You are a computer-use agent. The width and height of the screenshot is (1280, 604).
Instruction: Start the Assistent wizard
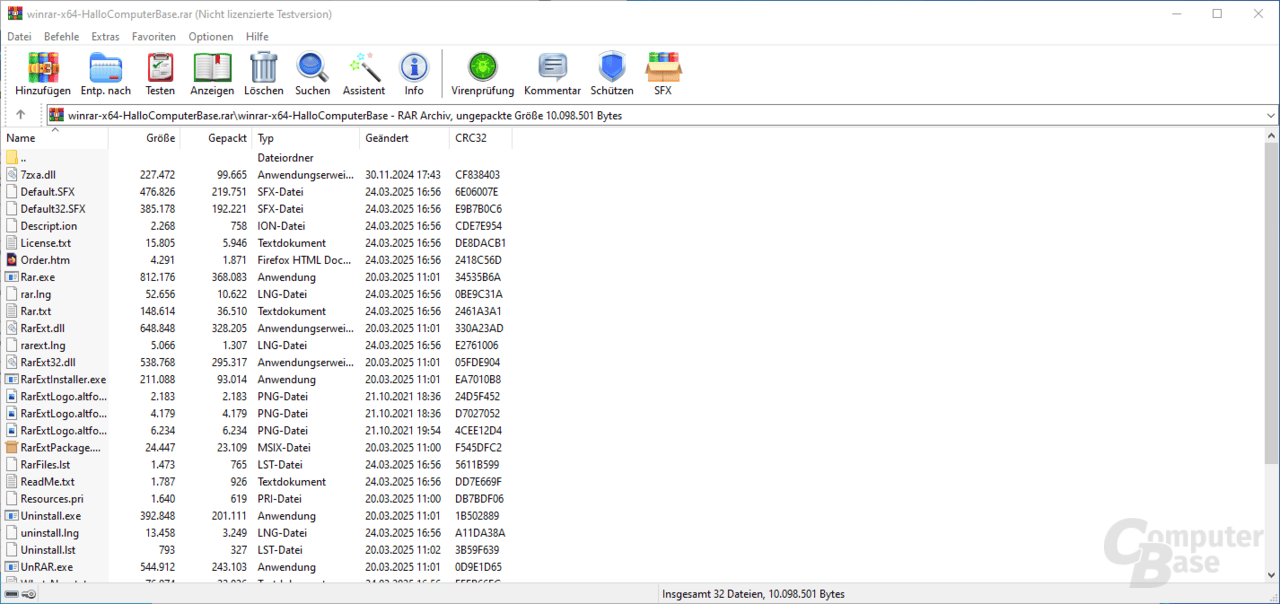point(363,72)
